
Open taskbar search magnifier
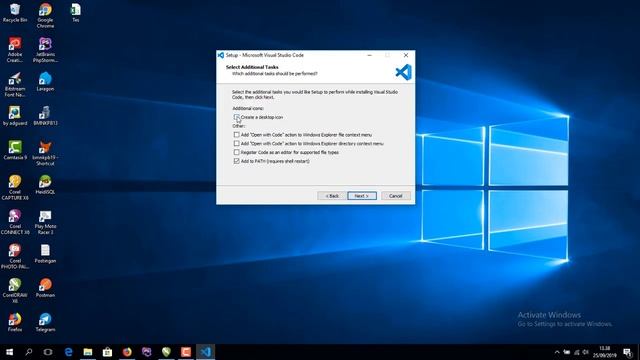29,352
